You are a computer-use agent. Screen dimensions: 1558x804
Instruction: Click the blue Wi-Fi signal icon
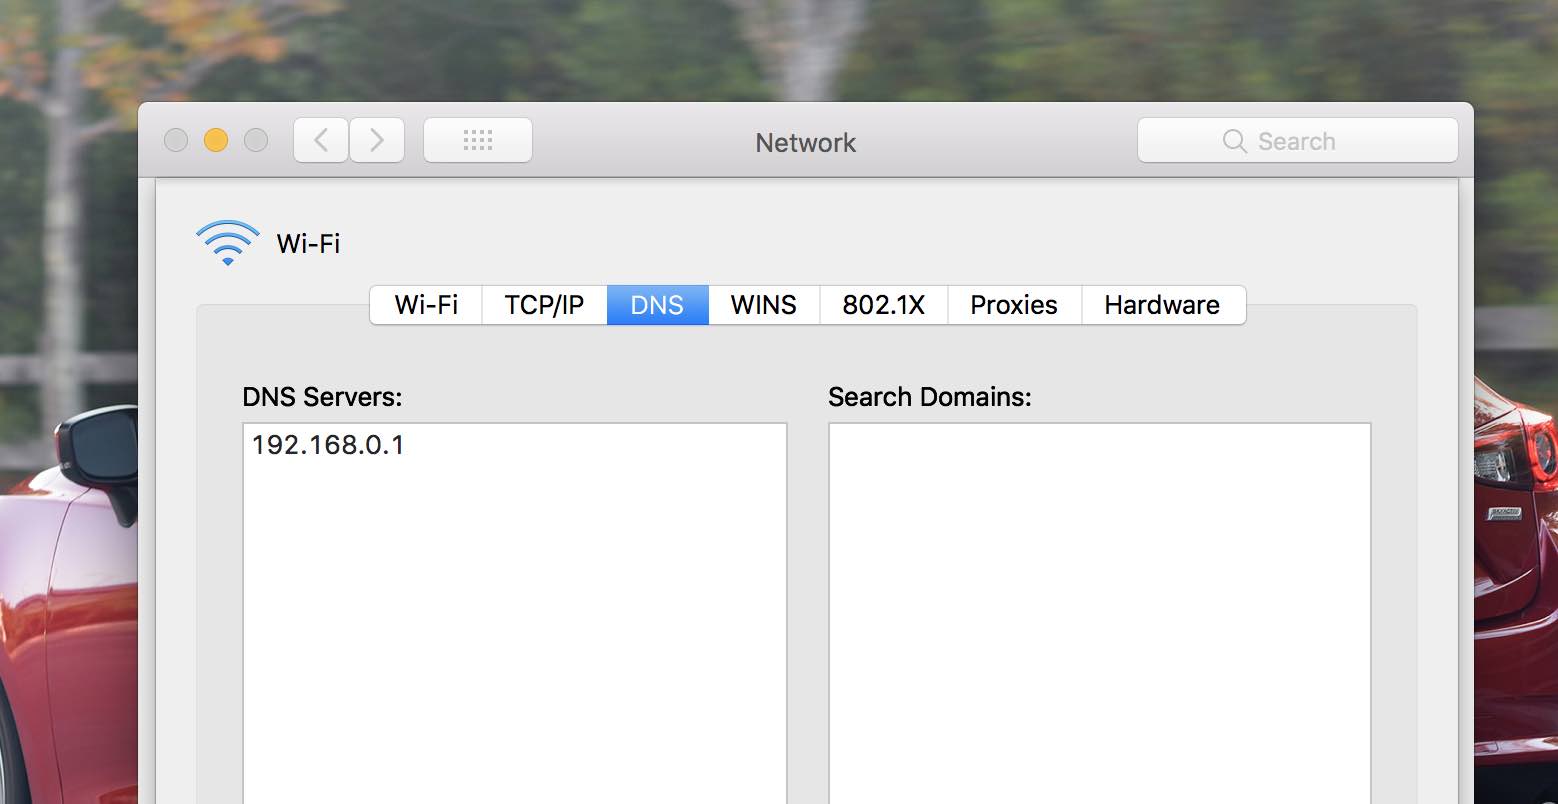(x=227, y=243)
